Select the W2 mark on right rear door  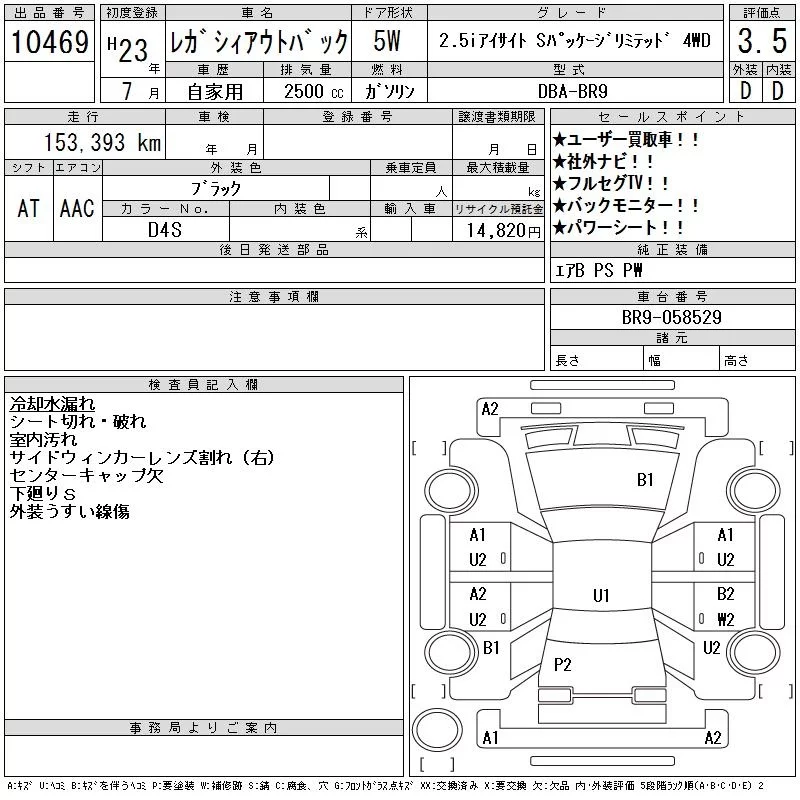(725, 619)
